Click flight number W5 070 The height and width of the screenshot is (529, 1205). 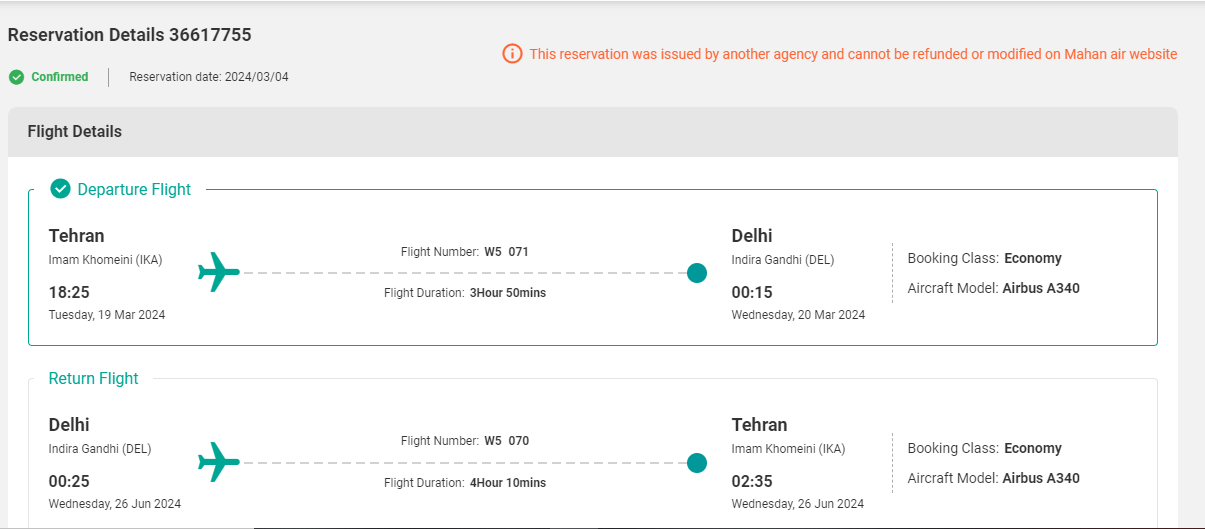506,441
